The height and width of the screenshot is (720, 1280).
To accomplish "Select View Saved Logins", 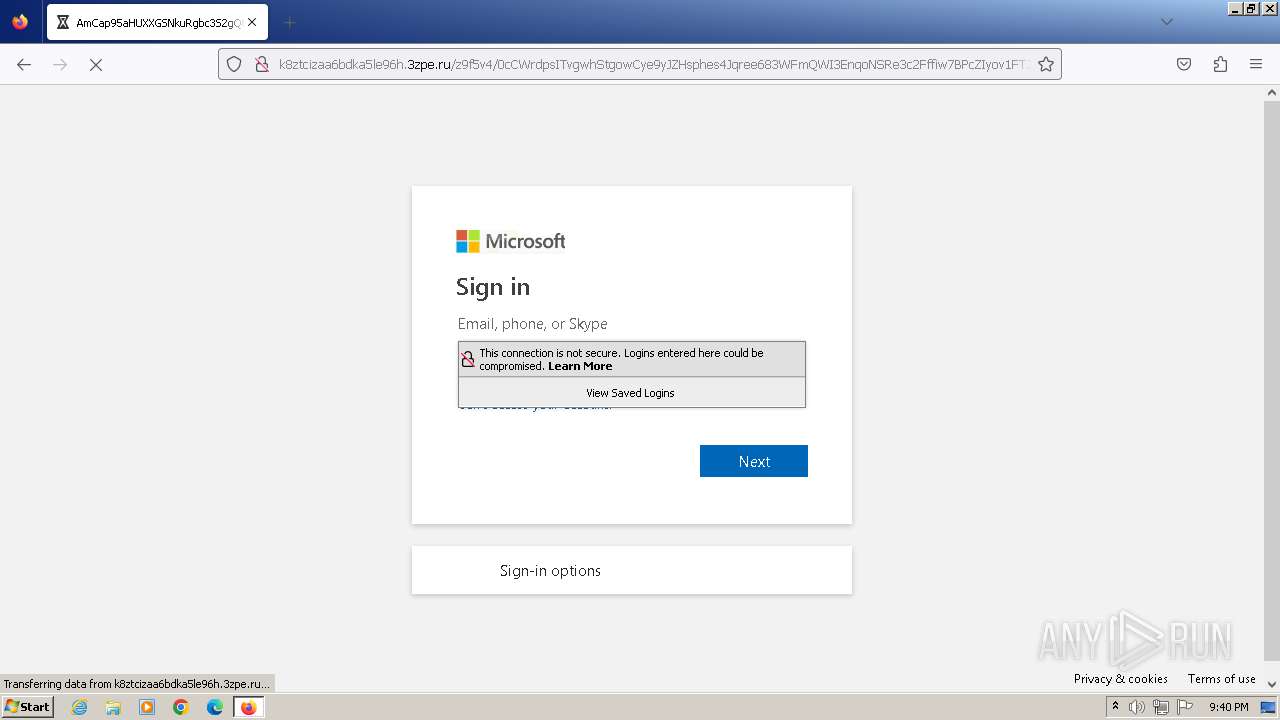I will tap(631, 393).
